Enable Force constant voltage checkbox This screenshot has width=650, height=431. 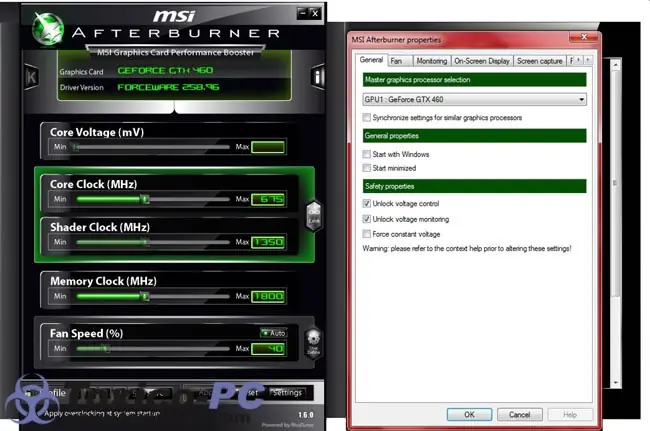(366, 234)
